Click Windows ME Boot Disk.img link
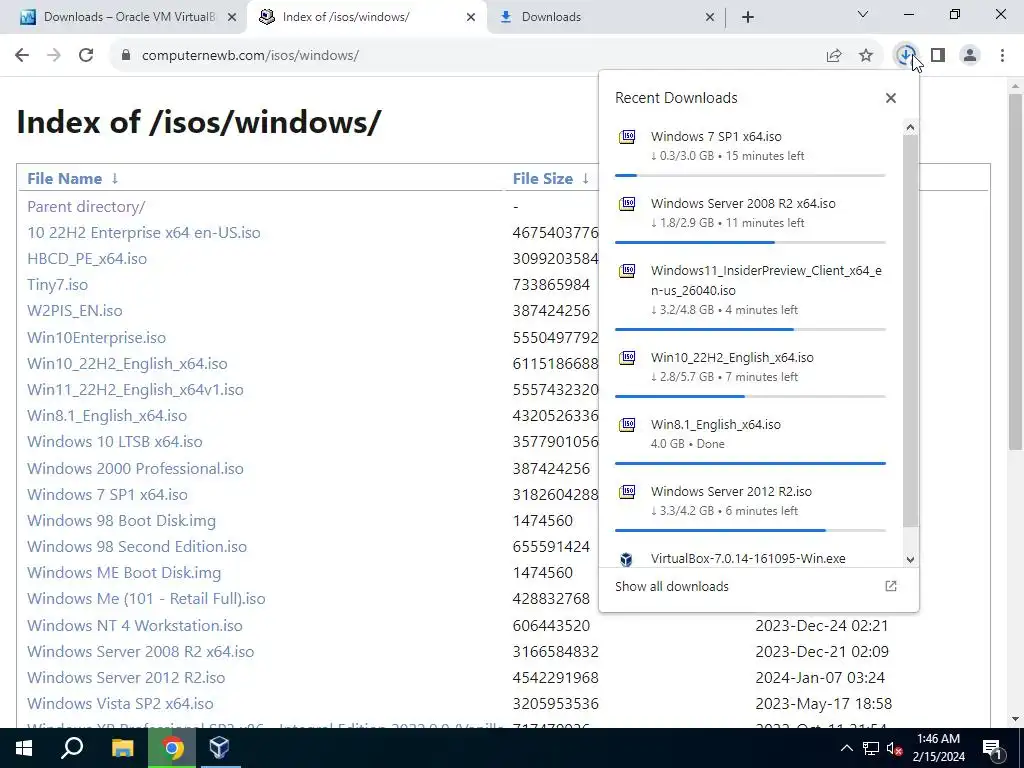 click(x=124, y=573)
